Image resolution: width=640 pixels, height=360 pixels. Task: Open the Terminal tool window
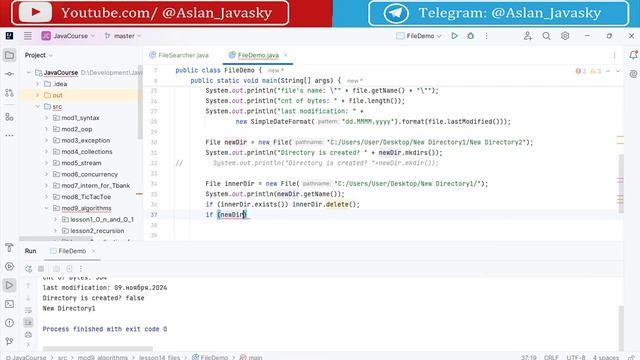9,304
